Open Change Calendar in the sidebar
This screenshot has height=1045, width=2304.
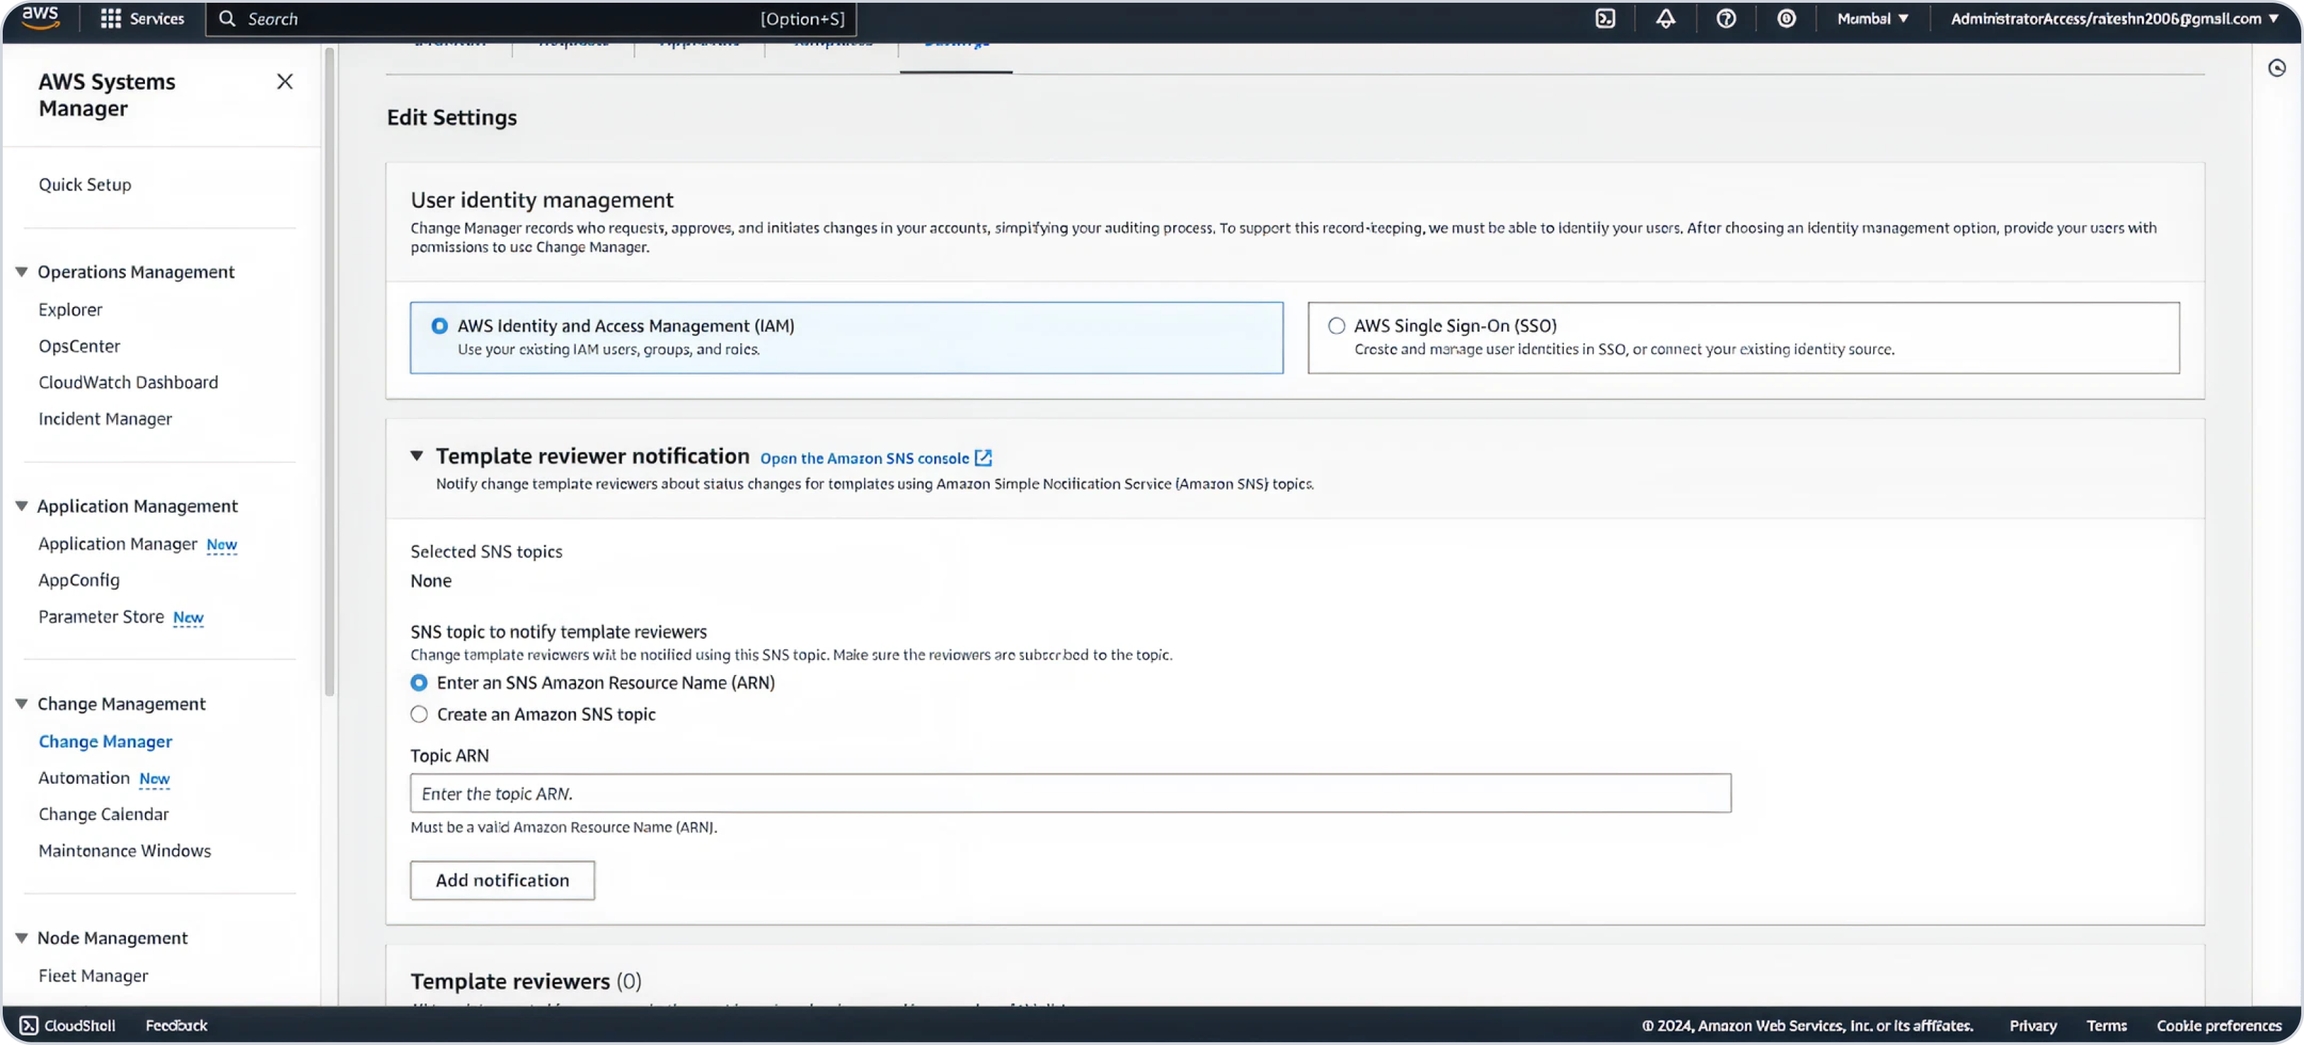(103, 814)
